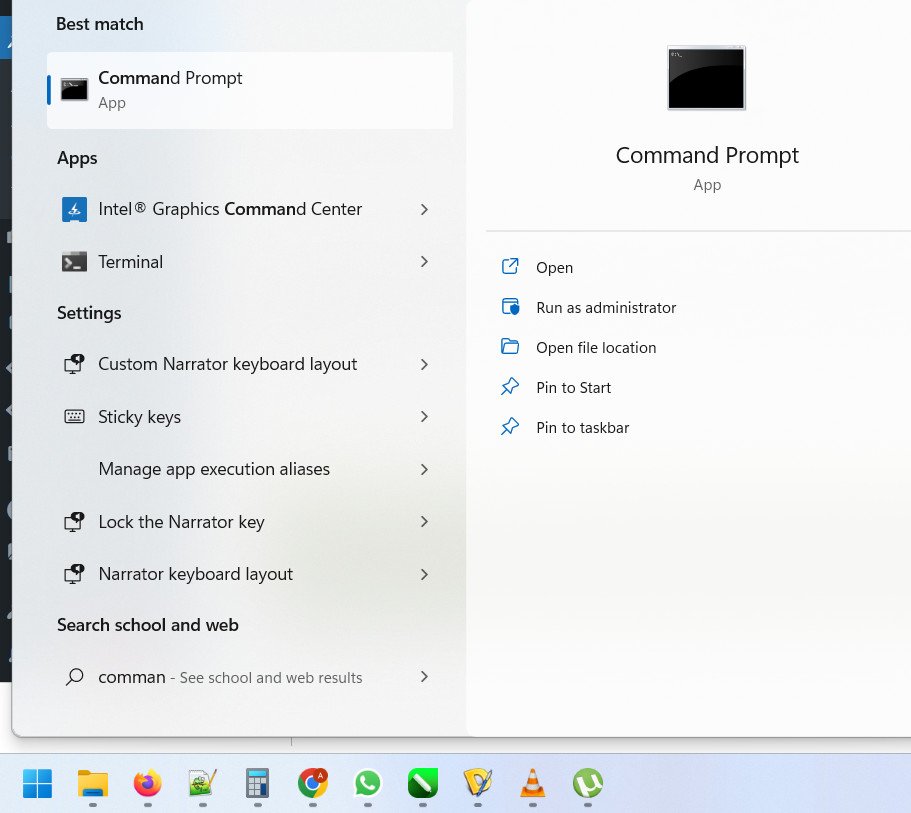Launch Calculator from the taskbar
The height and width of the screenshot is (813, 911).
(257, 783)
